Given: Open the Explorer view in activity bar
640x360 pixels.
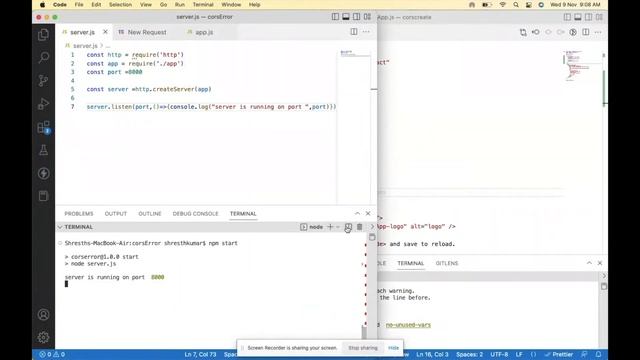Looking at the screenshot, I should click(43, 35).
